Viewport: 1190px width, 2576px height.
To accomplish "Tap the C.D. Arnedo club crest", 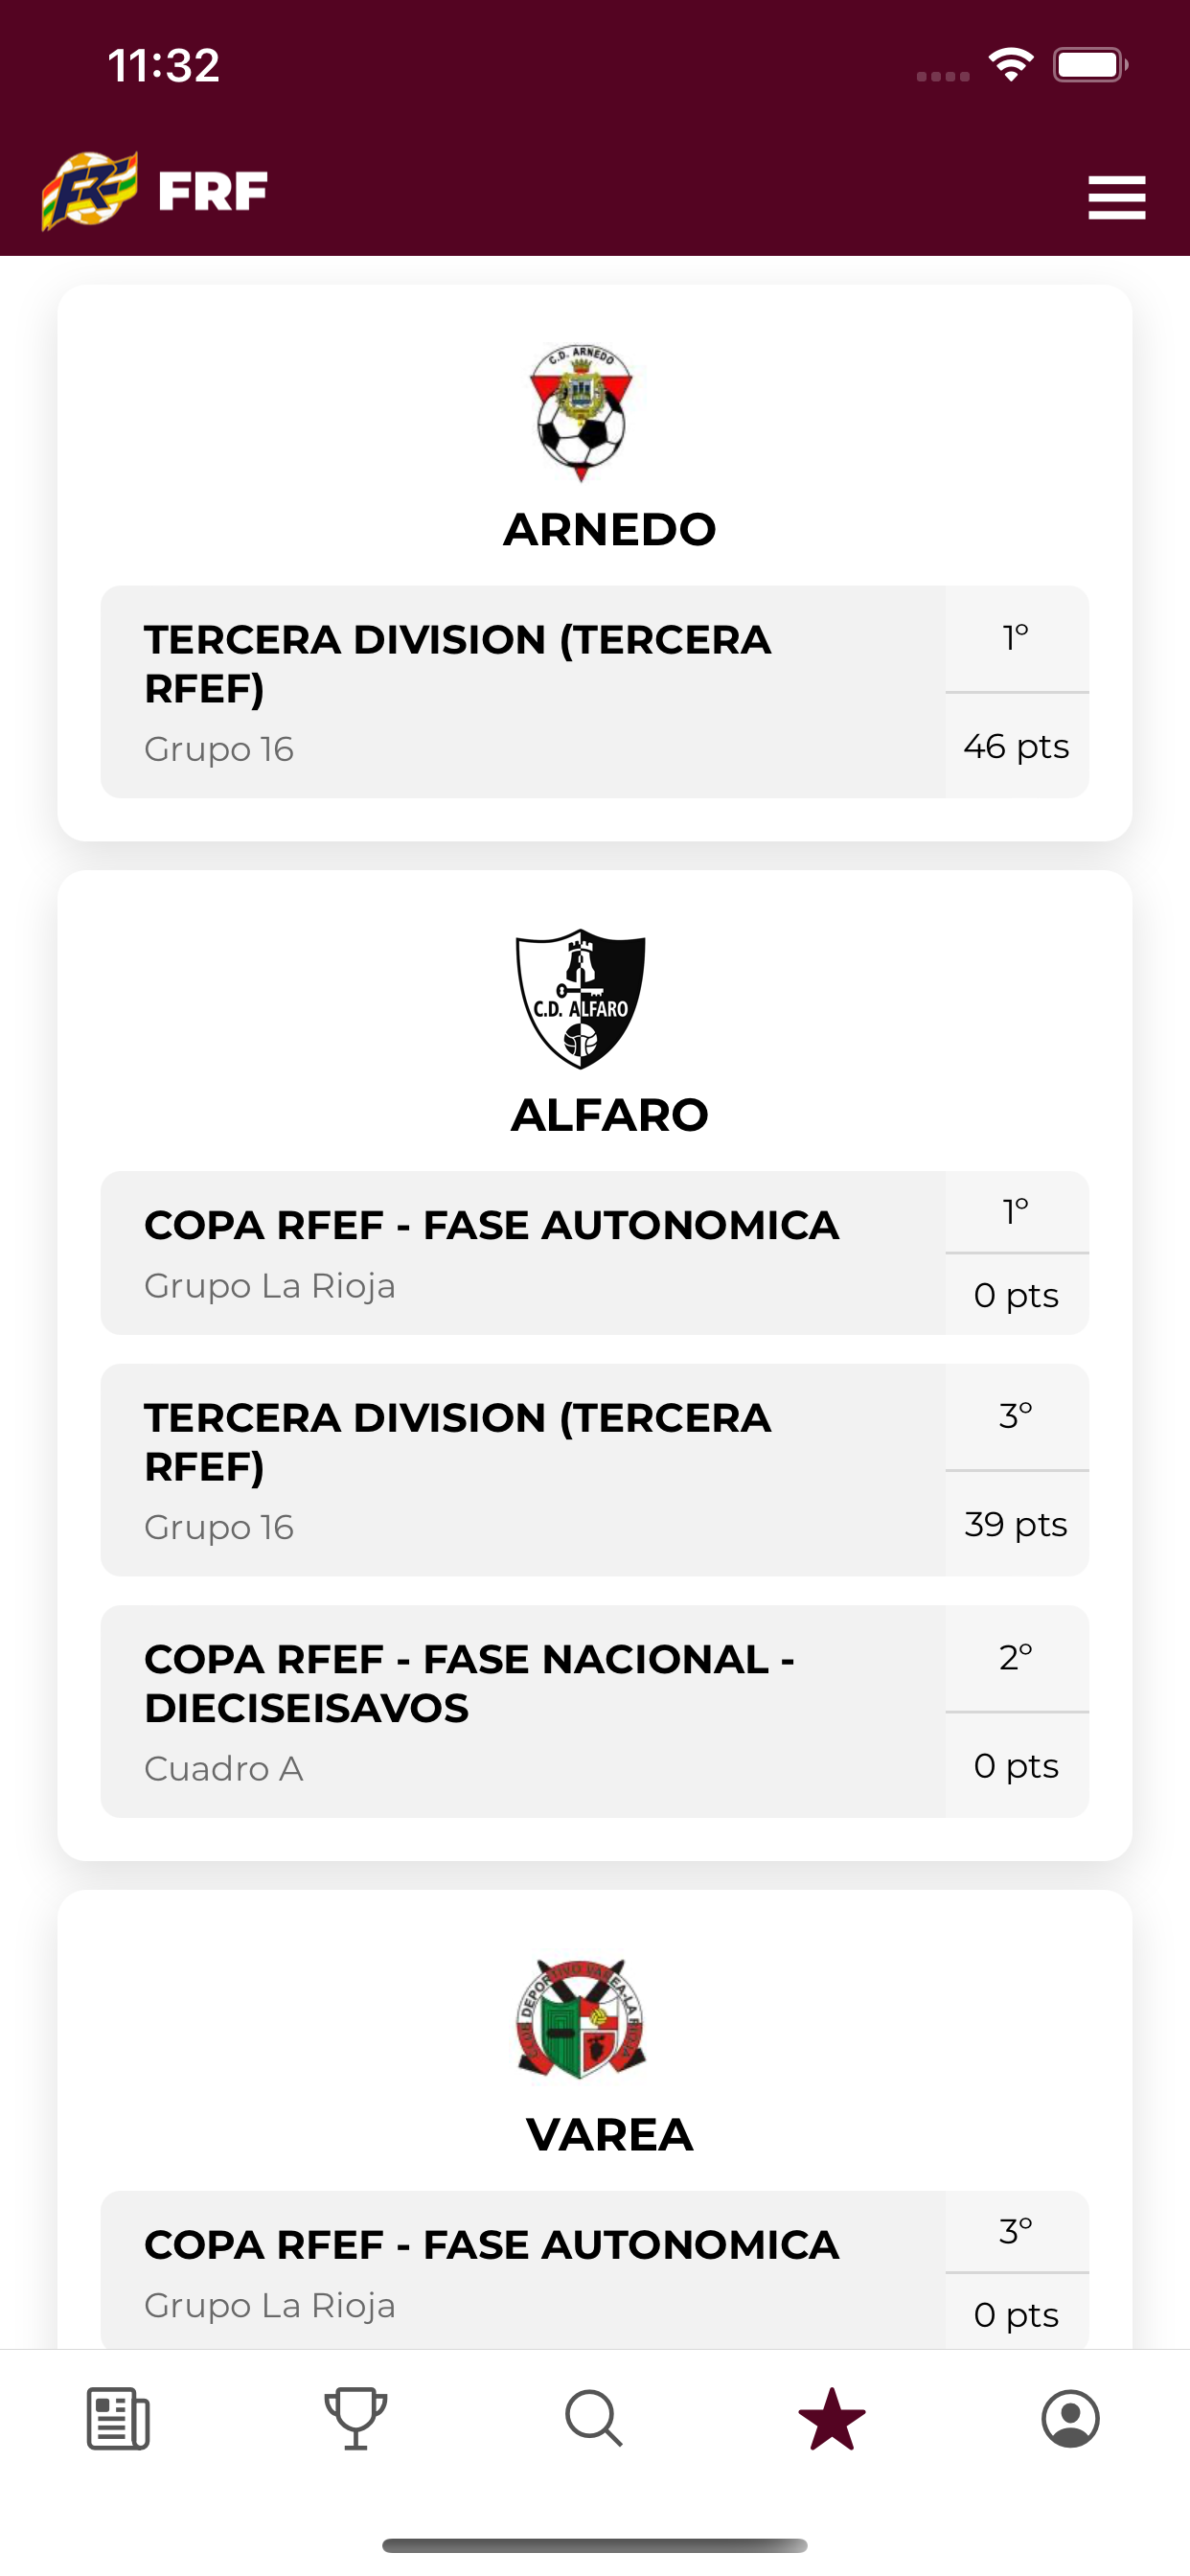I will pyautogui.click(x=581, y=412).
